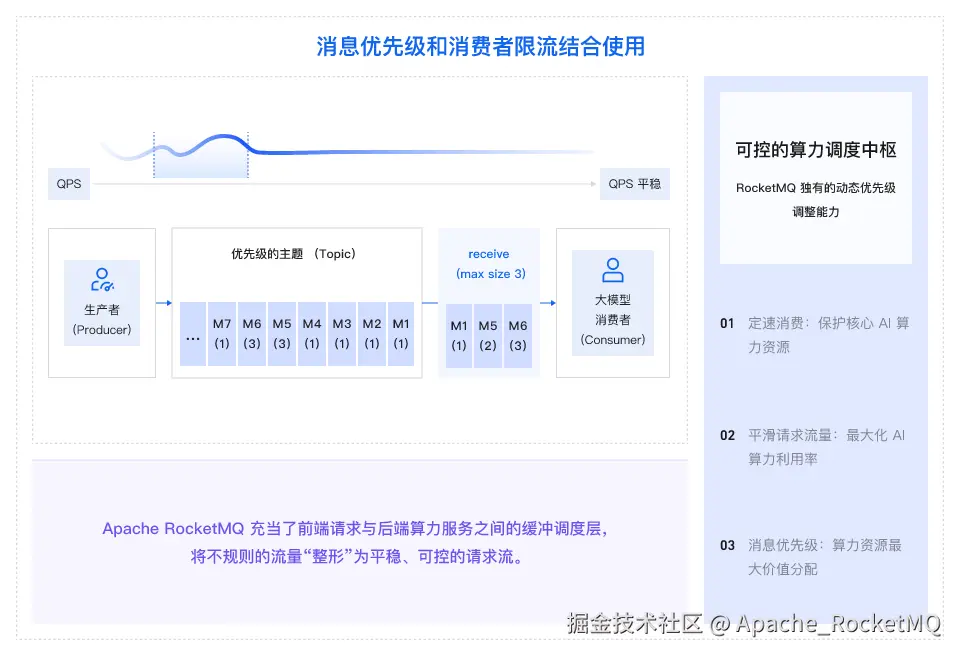Select the title 消息优先级和消费者限流结合使用

(x=481, y=47)
